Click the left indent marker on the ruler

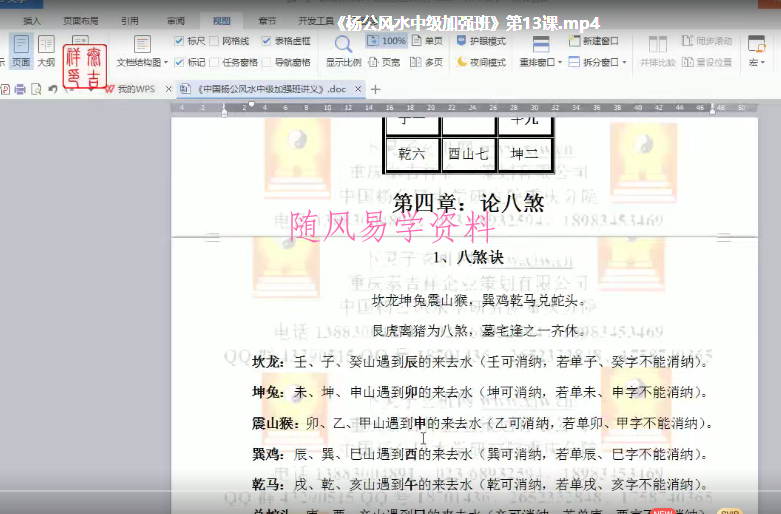tap(224, 111)
